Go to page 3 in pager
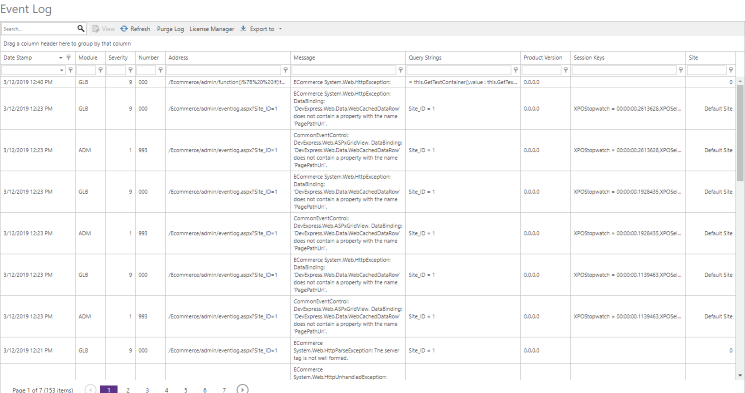 (147, 390)
